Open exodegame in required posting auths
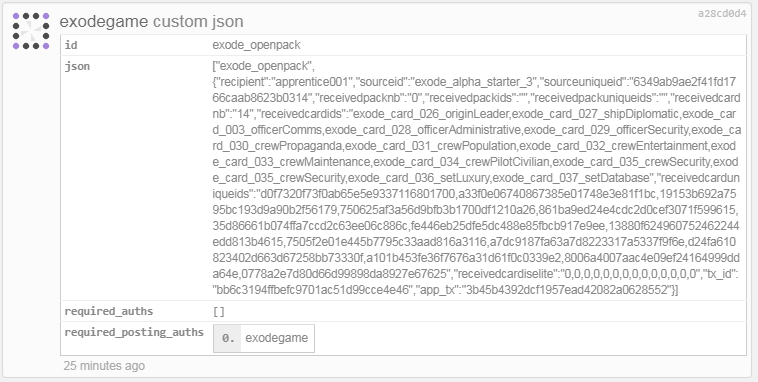Image resolution: width=758 pixels, height=382 pixels. point(277,338)
